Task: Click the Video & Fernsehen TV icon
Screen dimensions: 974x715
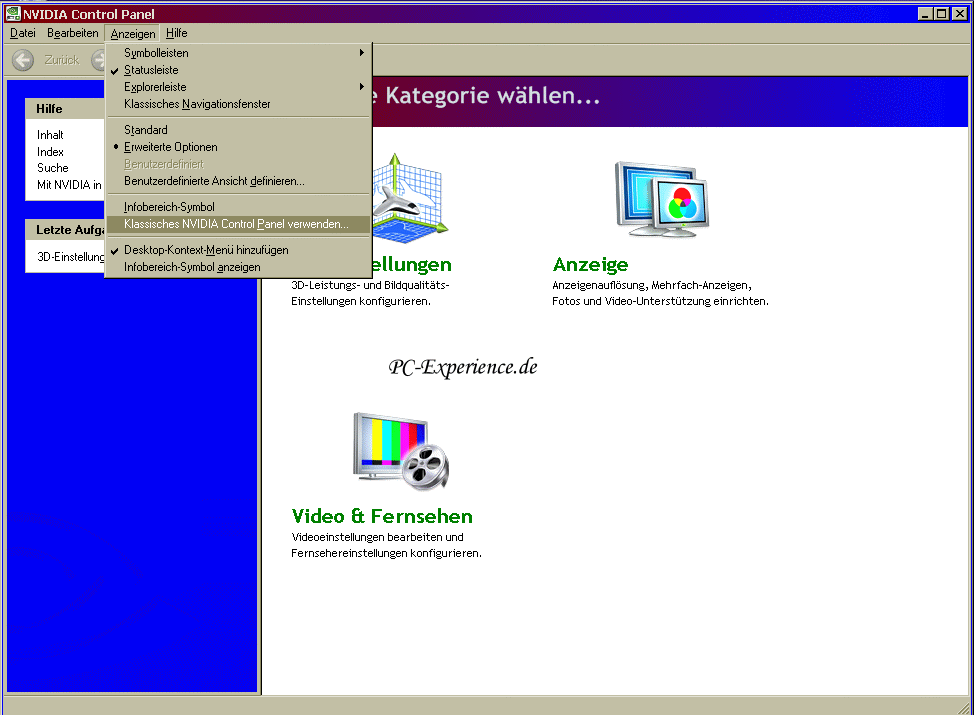Action: click(x=401, y=451)
